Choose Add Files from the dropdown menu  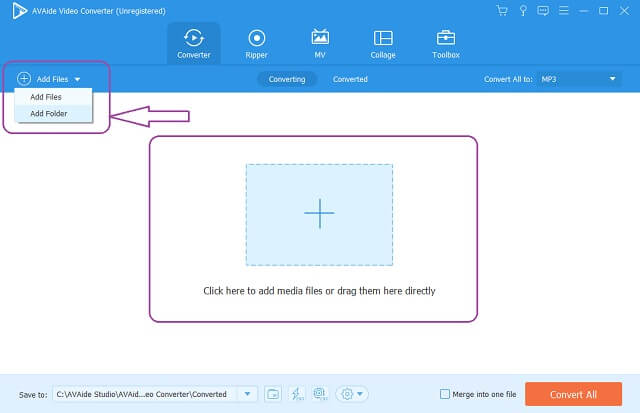point(53,97)
